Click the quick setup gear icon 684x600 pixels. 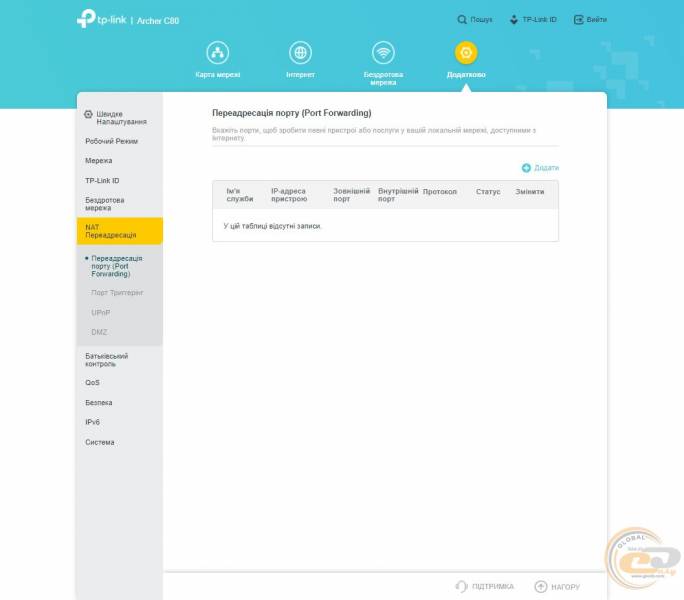click(x=88, y=114)
